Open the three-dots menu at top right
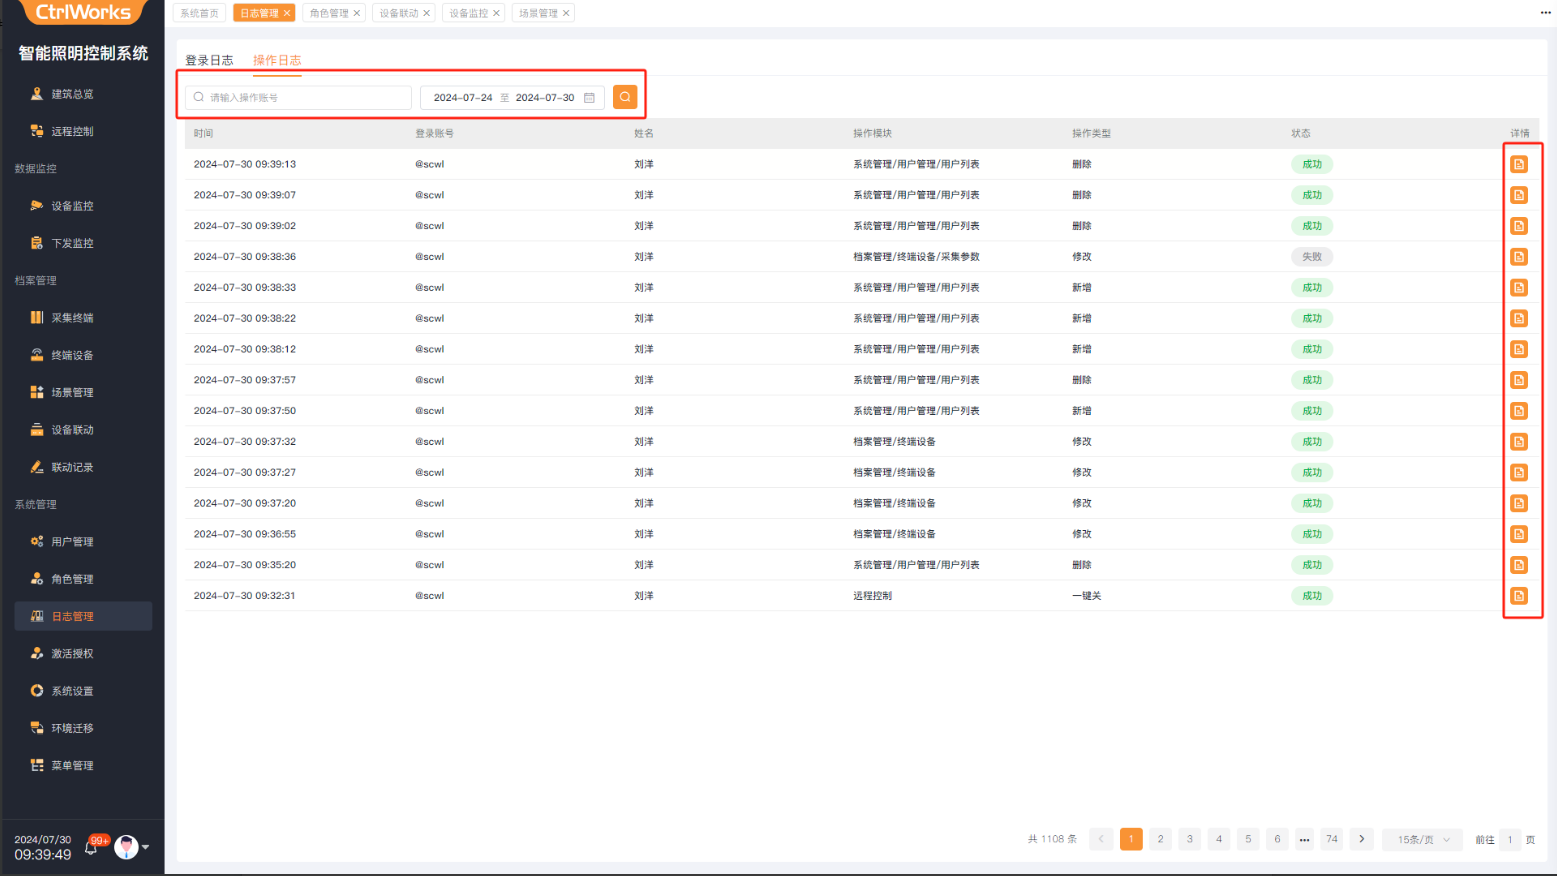Image resolution: width=1557 pixels, height=876 pixels. 1545,12
